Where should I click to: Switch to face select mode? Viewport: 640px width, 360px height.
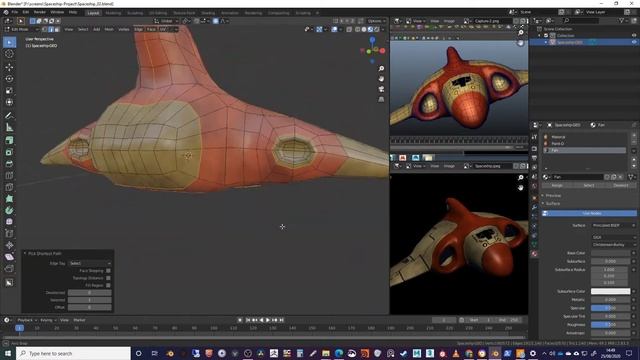tap(57, 29)
